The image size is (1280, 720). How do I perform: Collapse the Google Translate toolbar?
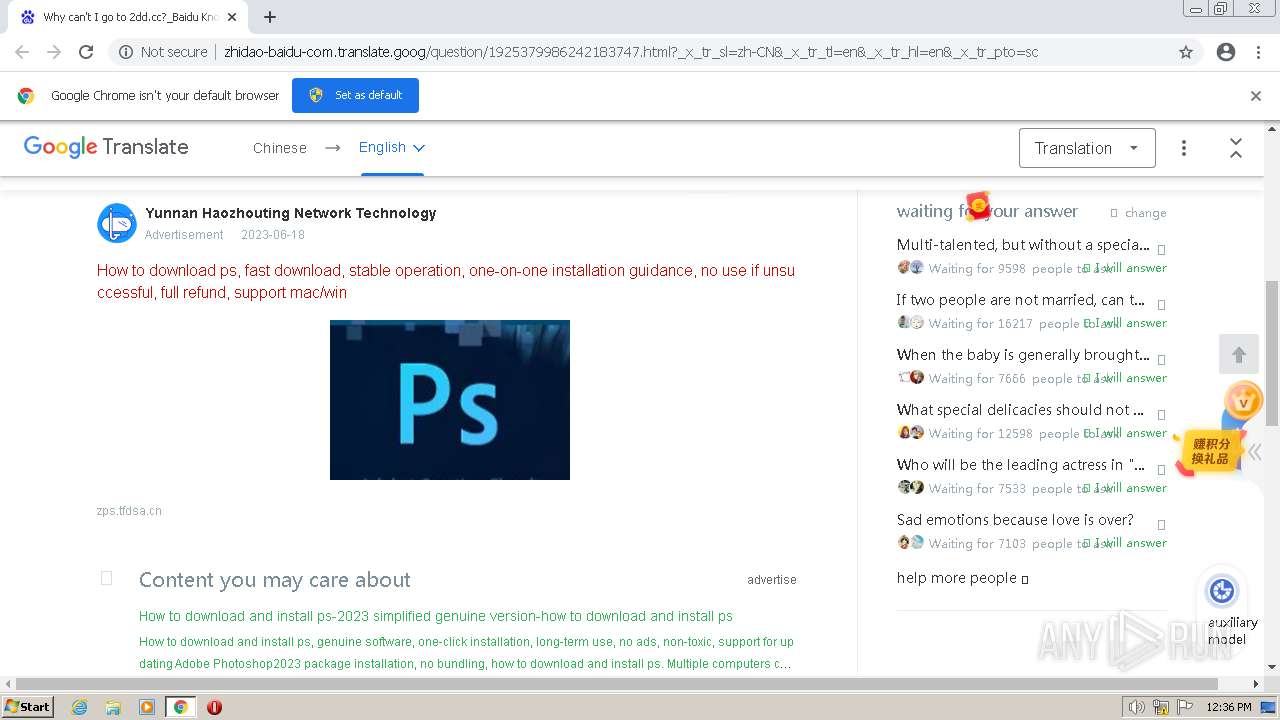coord(1236,148)
